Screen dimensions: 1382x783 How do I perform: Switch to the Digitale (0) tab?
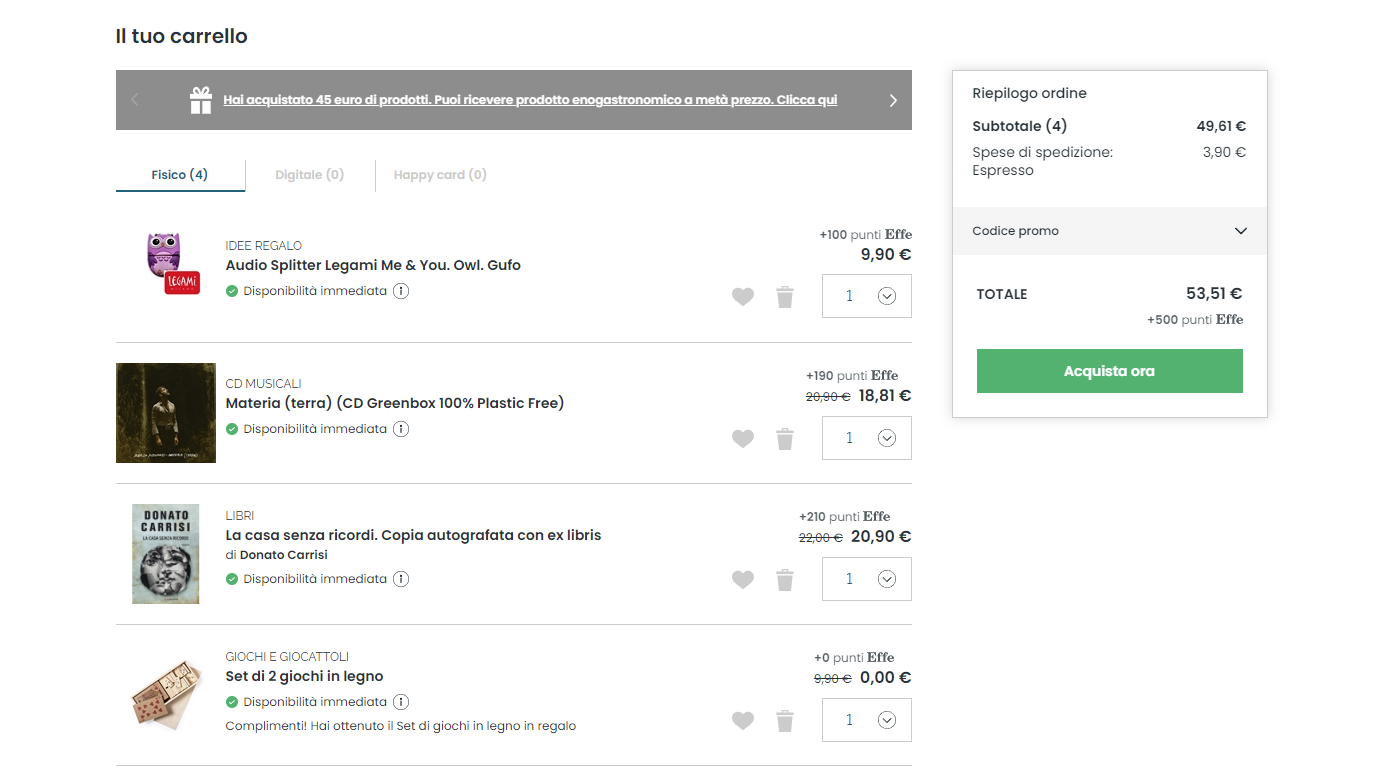click(309, 175)
